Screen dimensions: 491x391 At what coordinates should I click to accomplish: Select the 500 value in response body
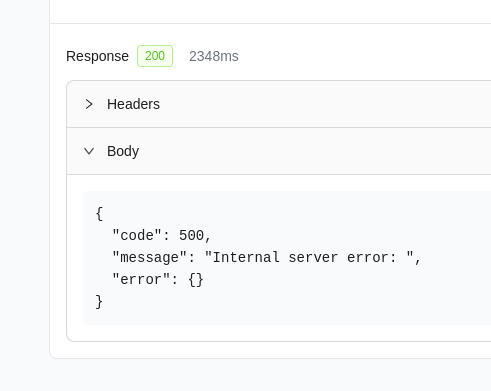click(191, 235)
